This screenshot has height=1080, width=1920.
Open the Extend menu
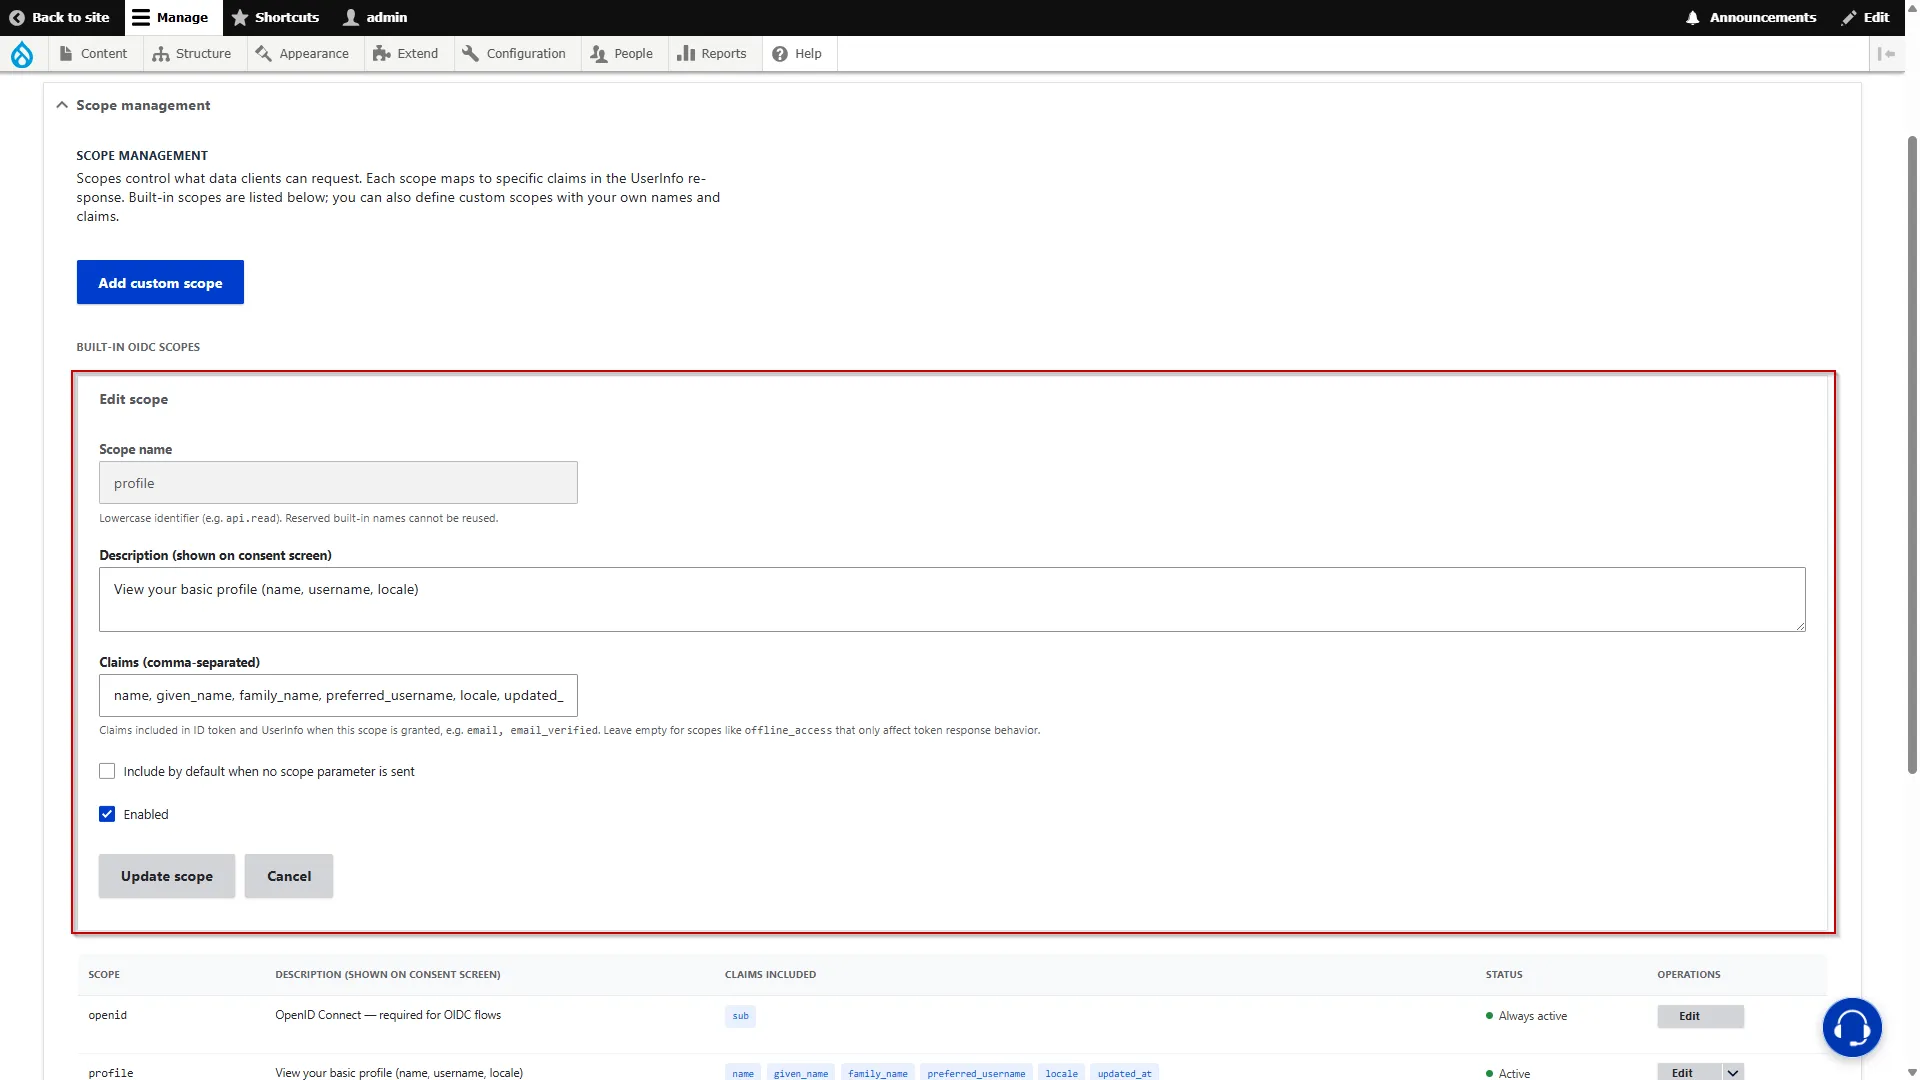pos(406,54)
